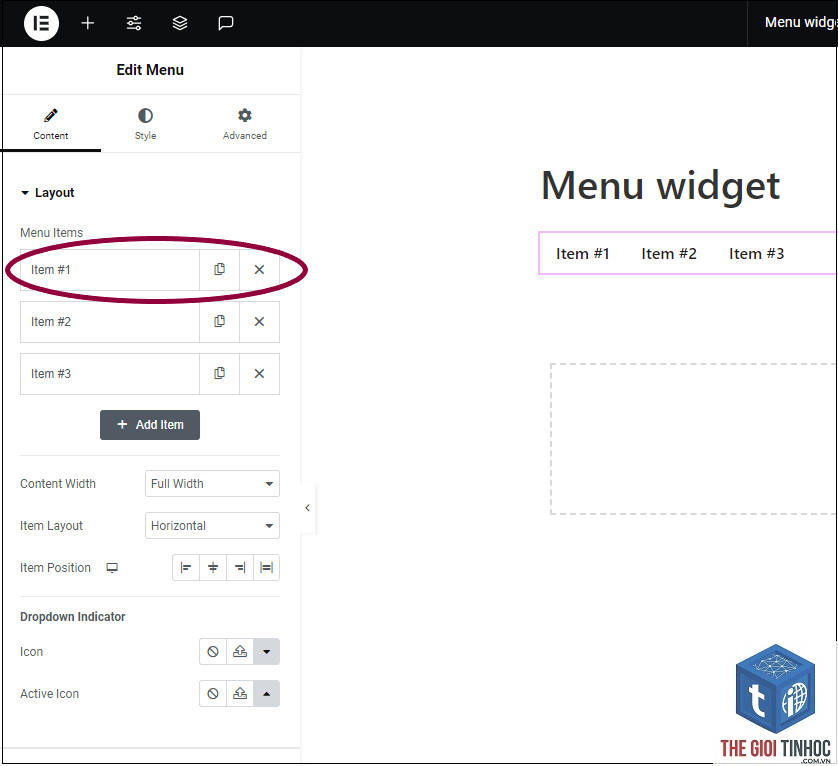Click the Edit Menu panel title
The height and width of the screenshot is (766, 838).
coord(150,70)
